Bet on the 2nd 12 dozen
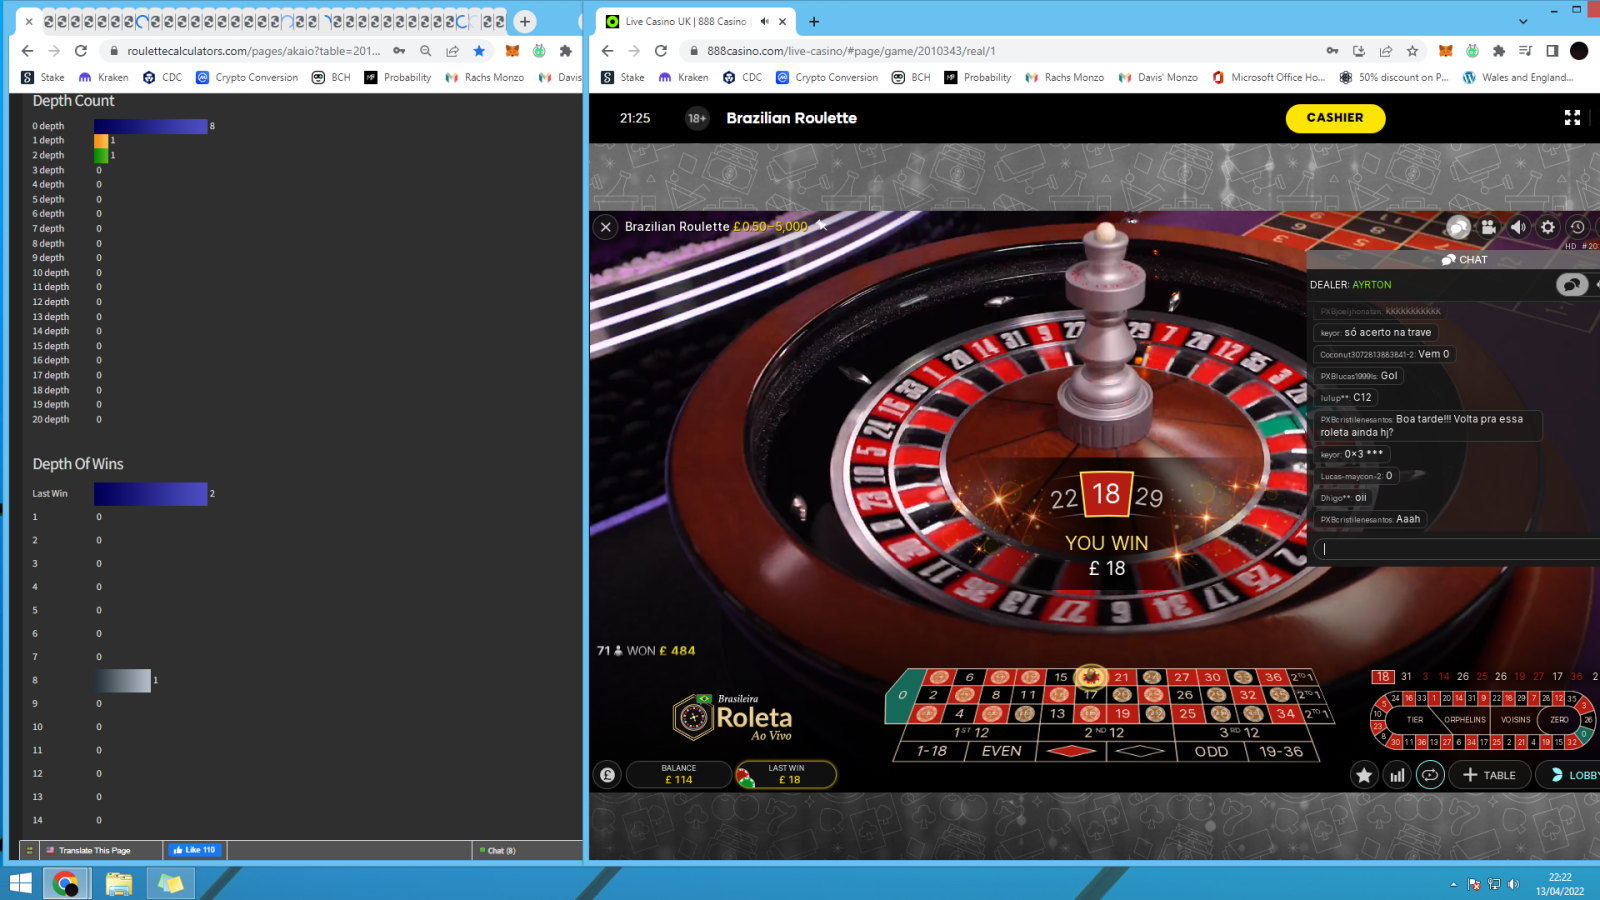The image size is (1600, 900). coord(1108,732)
